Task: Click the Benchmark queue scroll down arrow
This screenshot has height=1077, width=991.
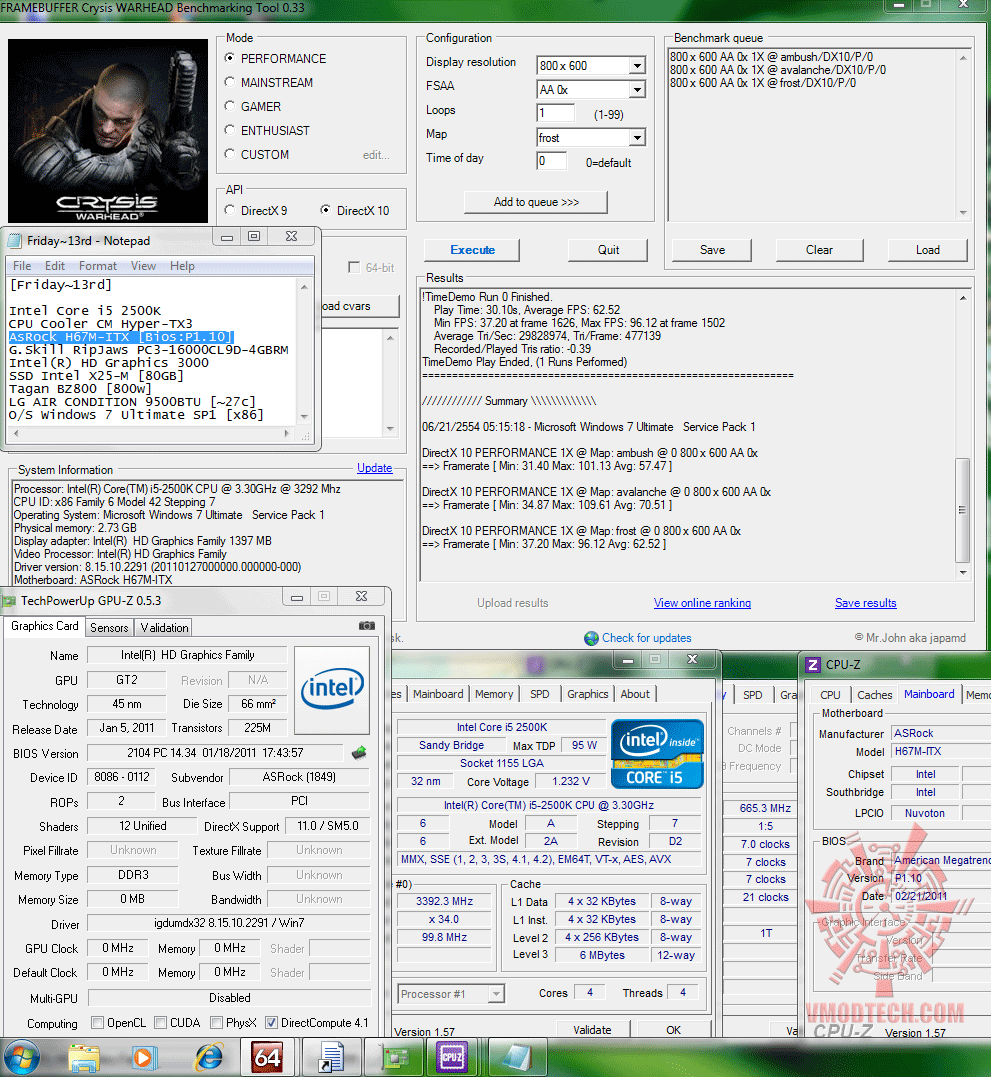Action: (x=963, y=213)
